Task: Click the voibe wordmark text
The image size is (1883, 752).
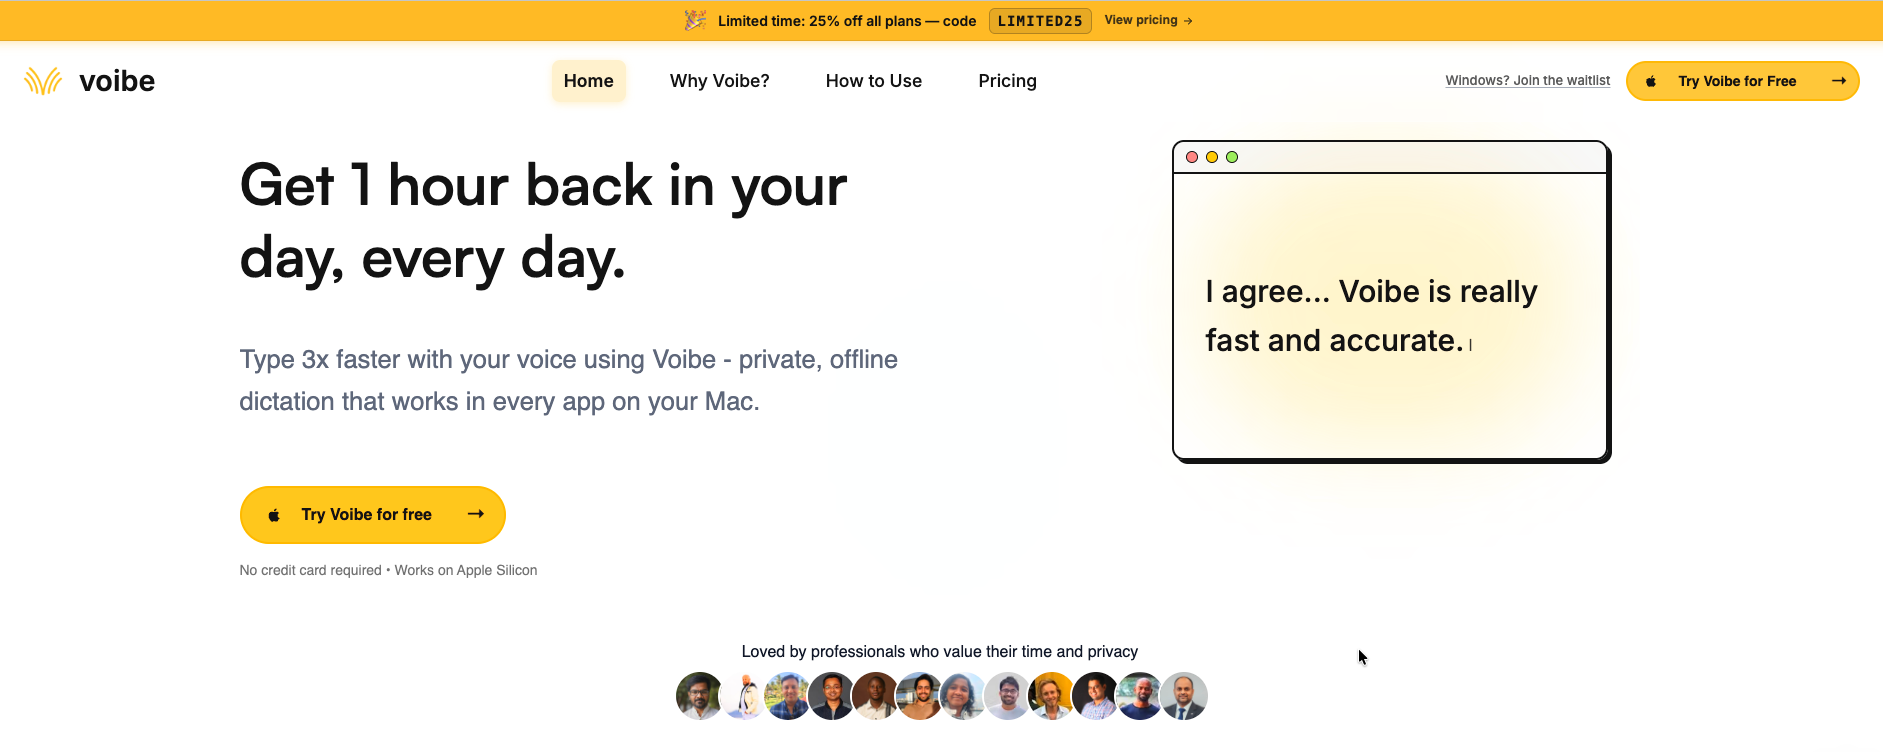Action: pos(117,81)
